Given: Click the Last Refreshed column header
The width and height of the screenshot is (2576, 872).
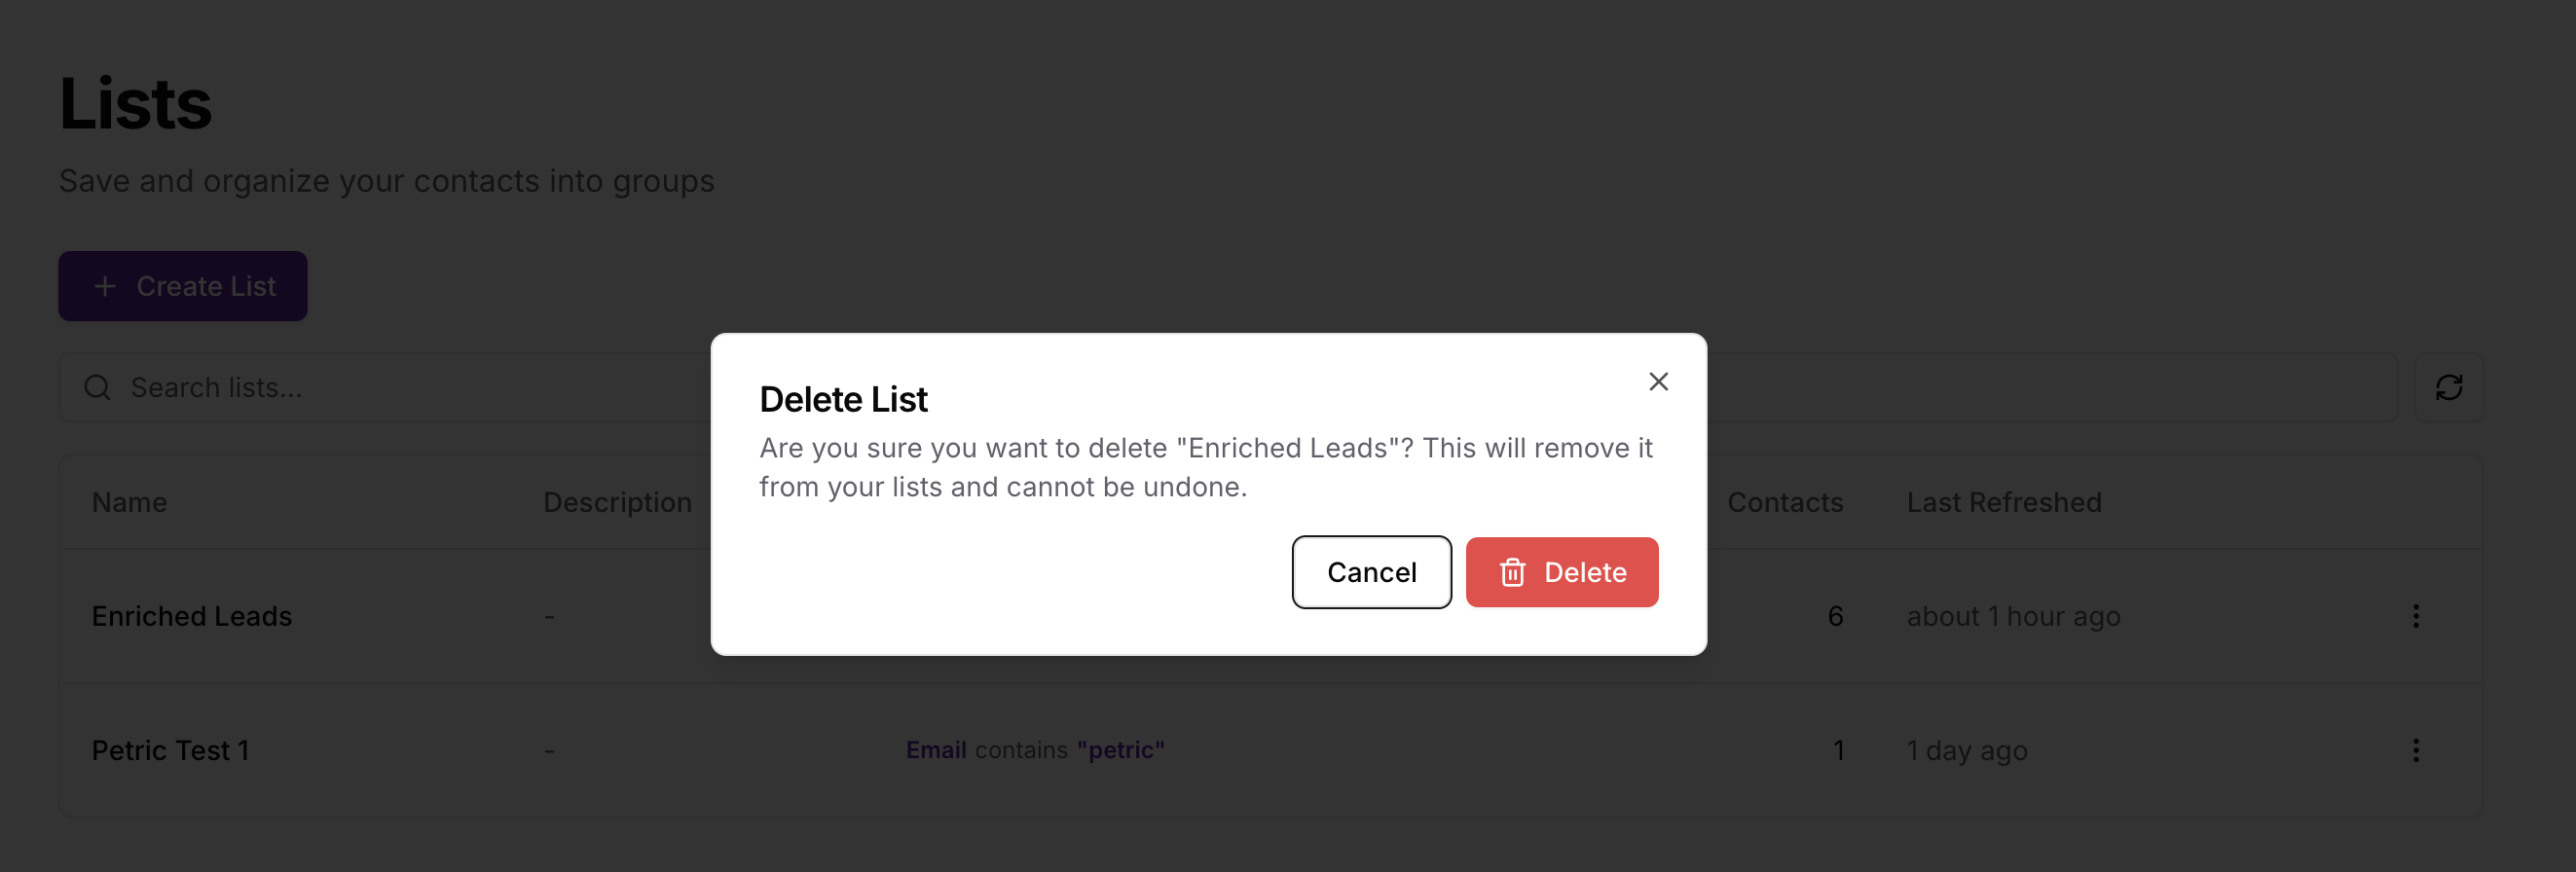Looking at the screenshot, I should point(2005,502).
